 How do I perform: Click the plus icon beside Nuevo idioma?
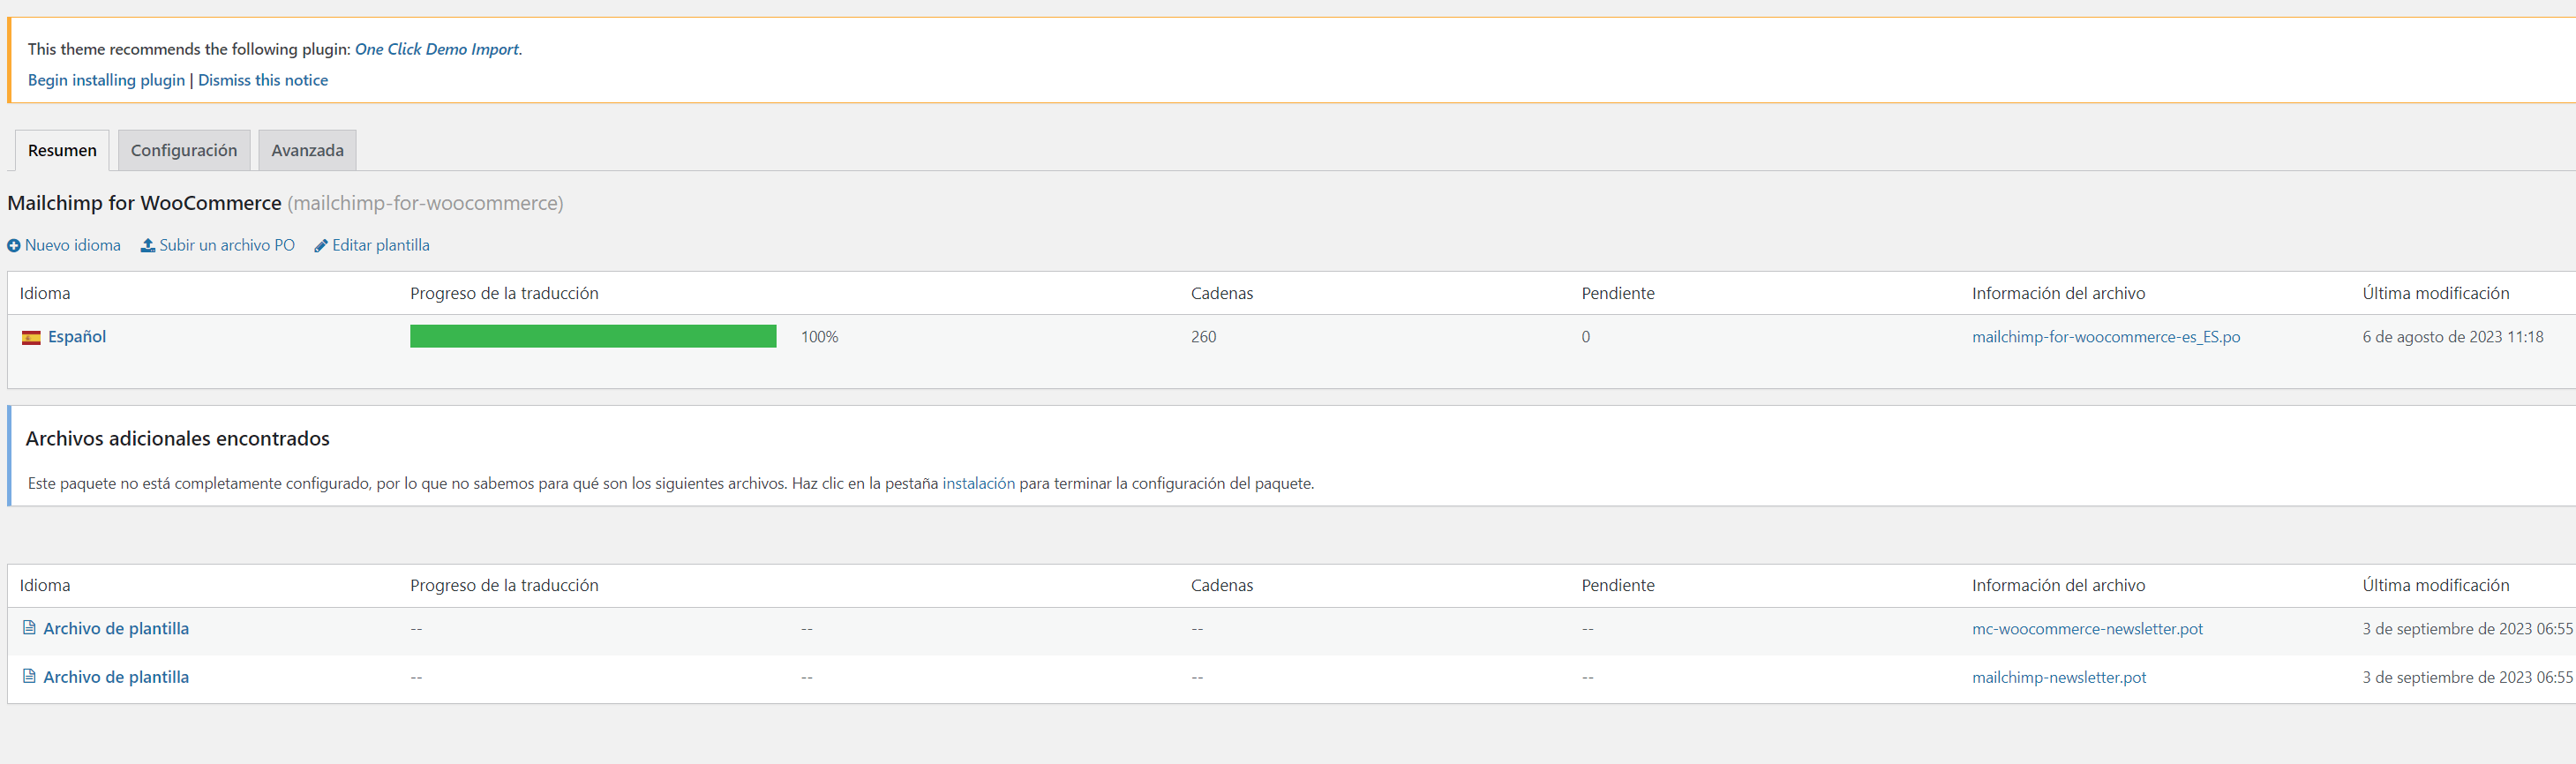[14, 246]
